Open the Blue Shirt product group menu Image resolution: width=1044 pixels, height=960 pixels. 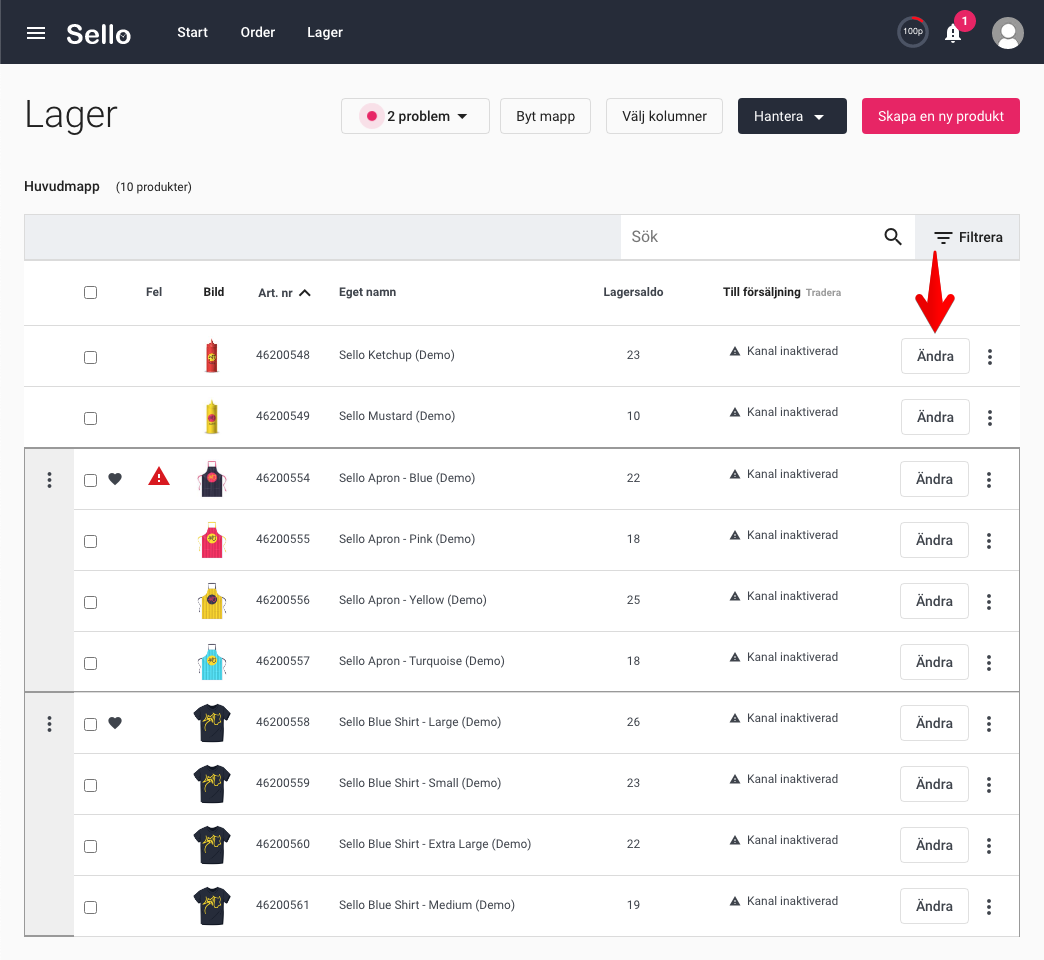pos(49,724)
